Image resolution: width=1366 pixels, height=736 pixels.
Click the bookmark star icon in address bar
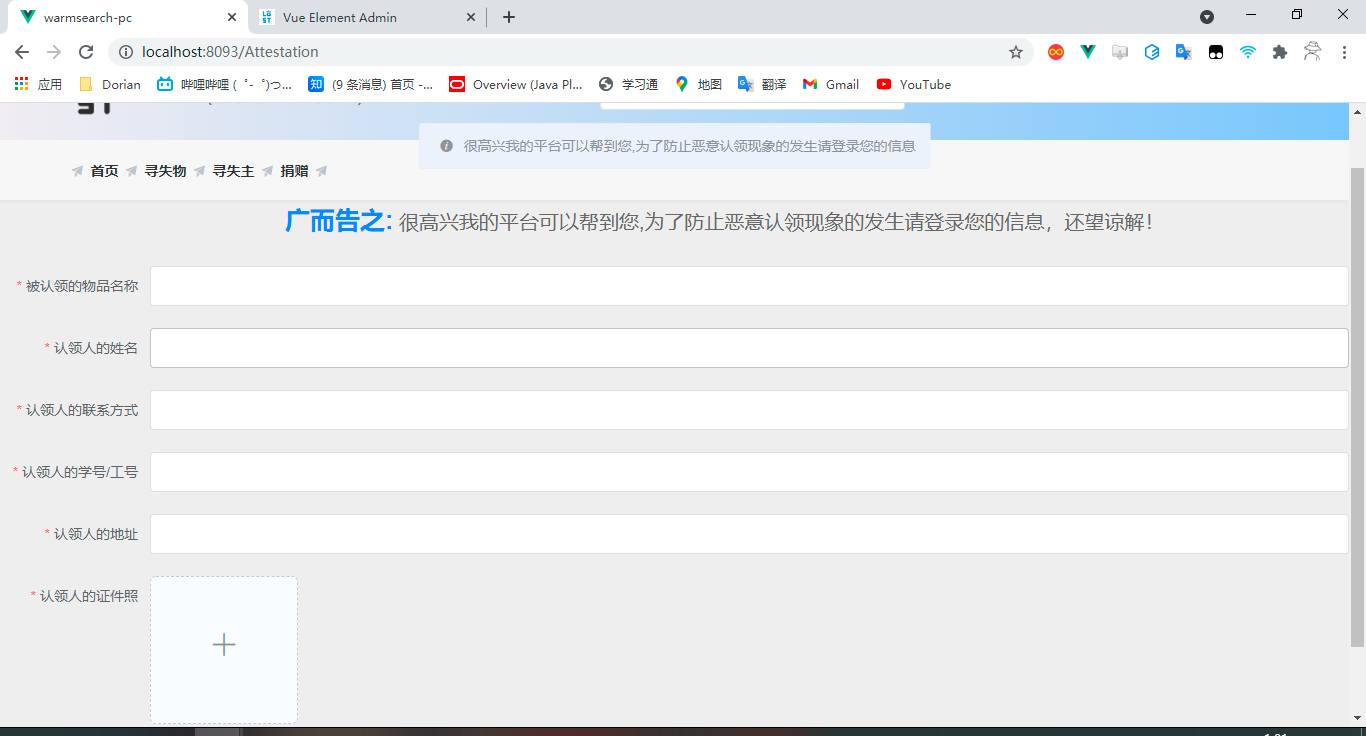1016,52
